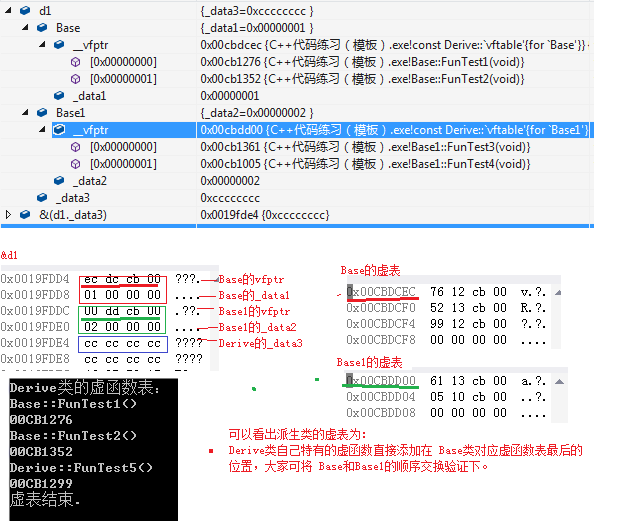Click the _data1 field cube icon

(x=59, y=96)
